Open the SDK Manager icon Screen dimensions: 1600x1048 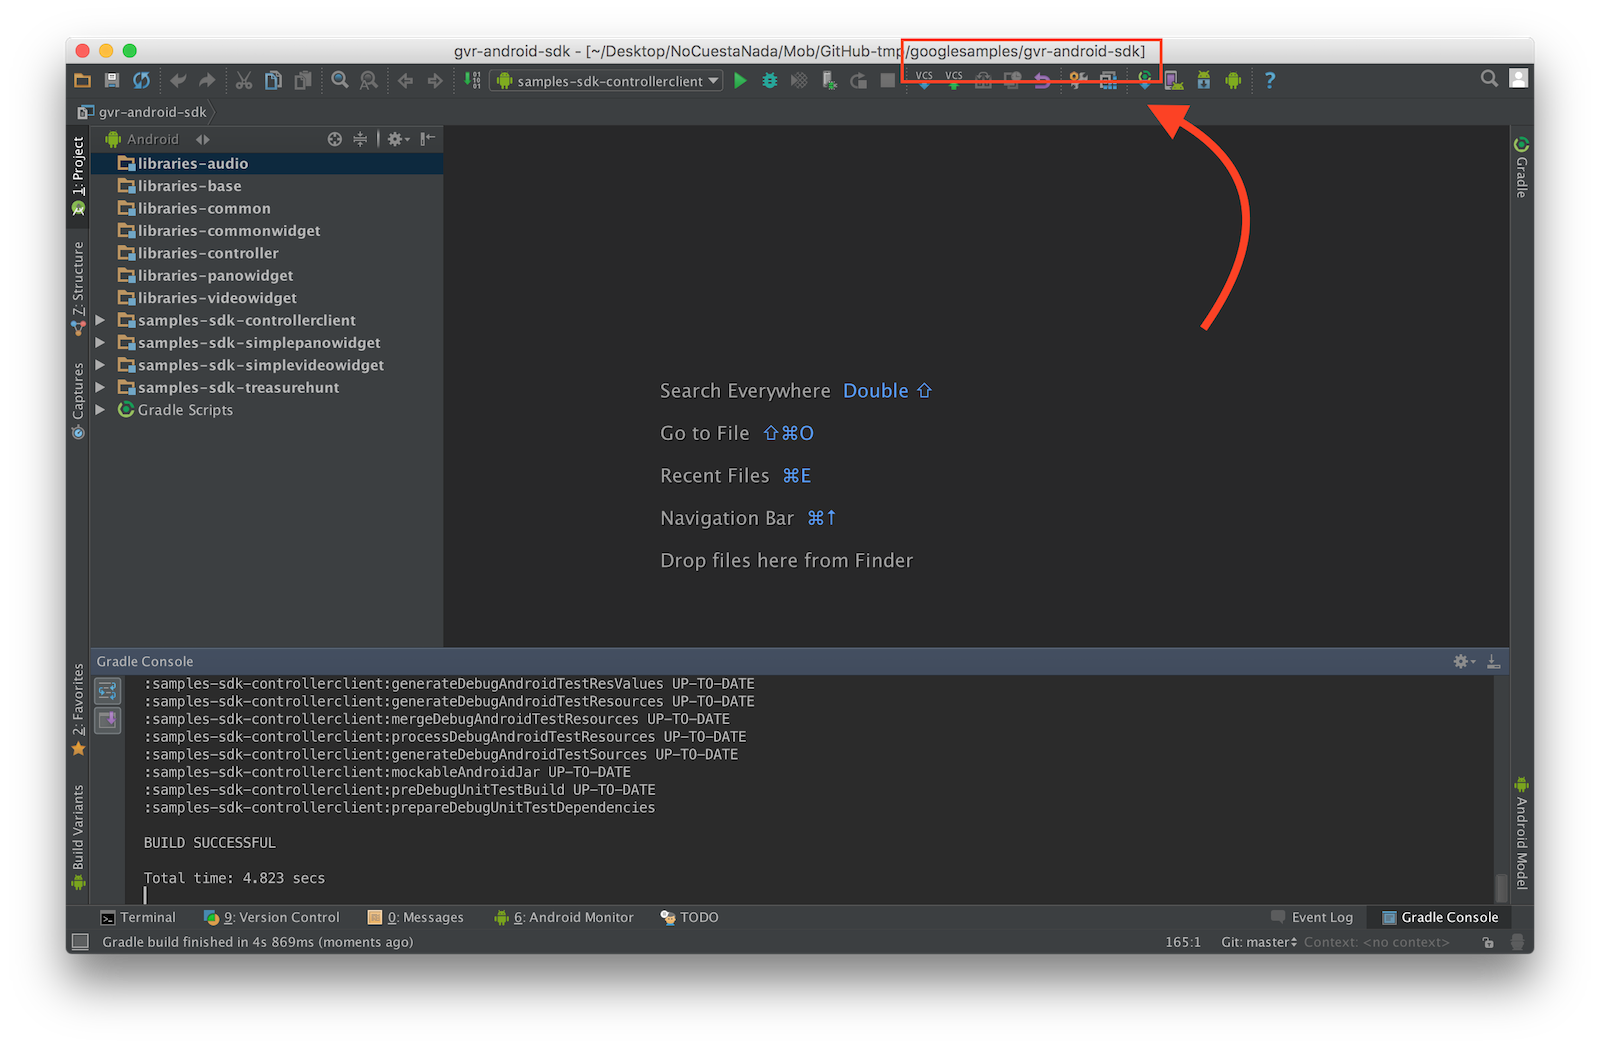click(1204, 81)
